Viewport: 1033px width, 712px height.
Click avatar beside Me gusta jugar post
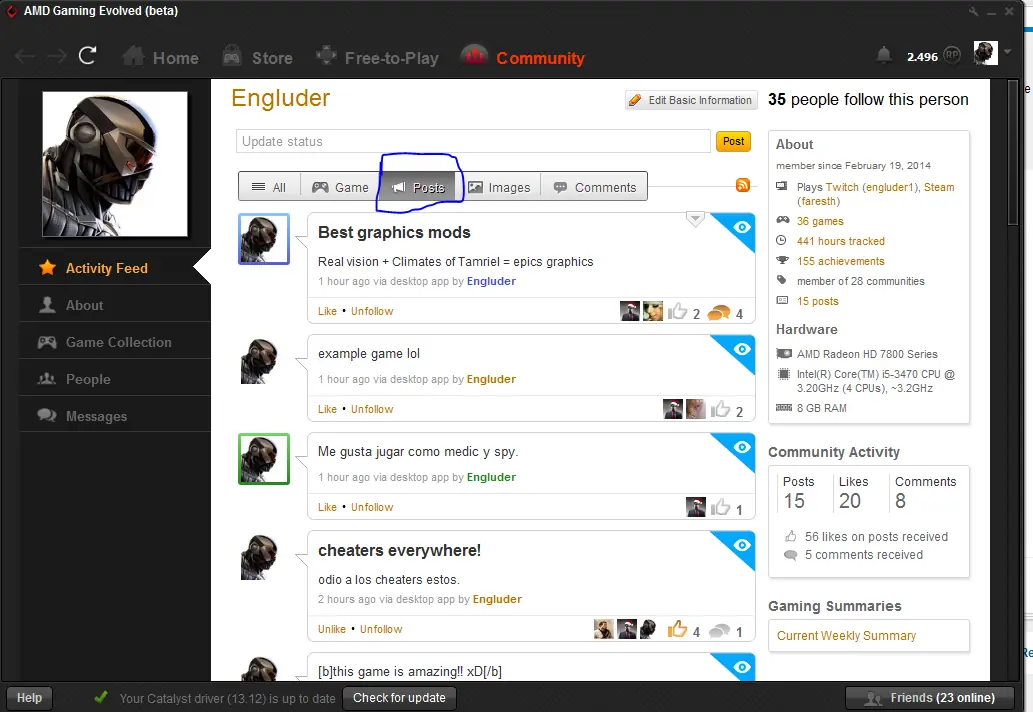tap(264, 458)
